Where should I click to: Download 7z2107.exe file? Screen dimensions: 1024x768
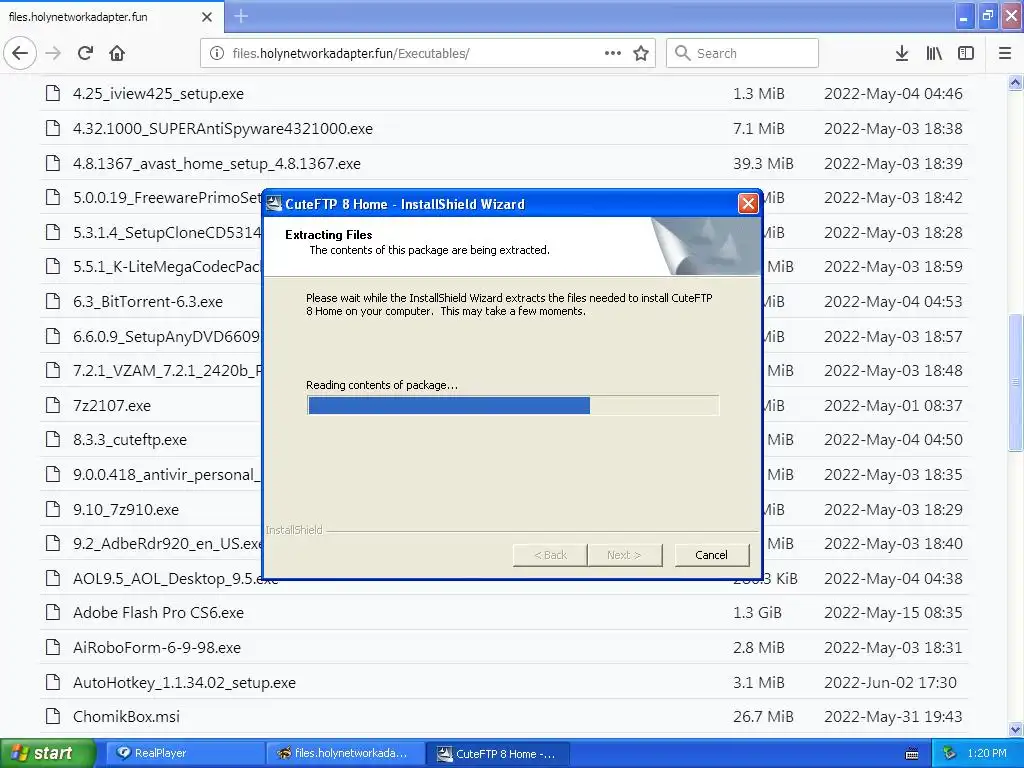[x=112, y=406]
